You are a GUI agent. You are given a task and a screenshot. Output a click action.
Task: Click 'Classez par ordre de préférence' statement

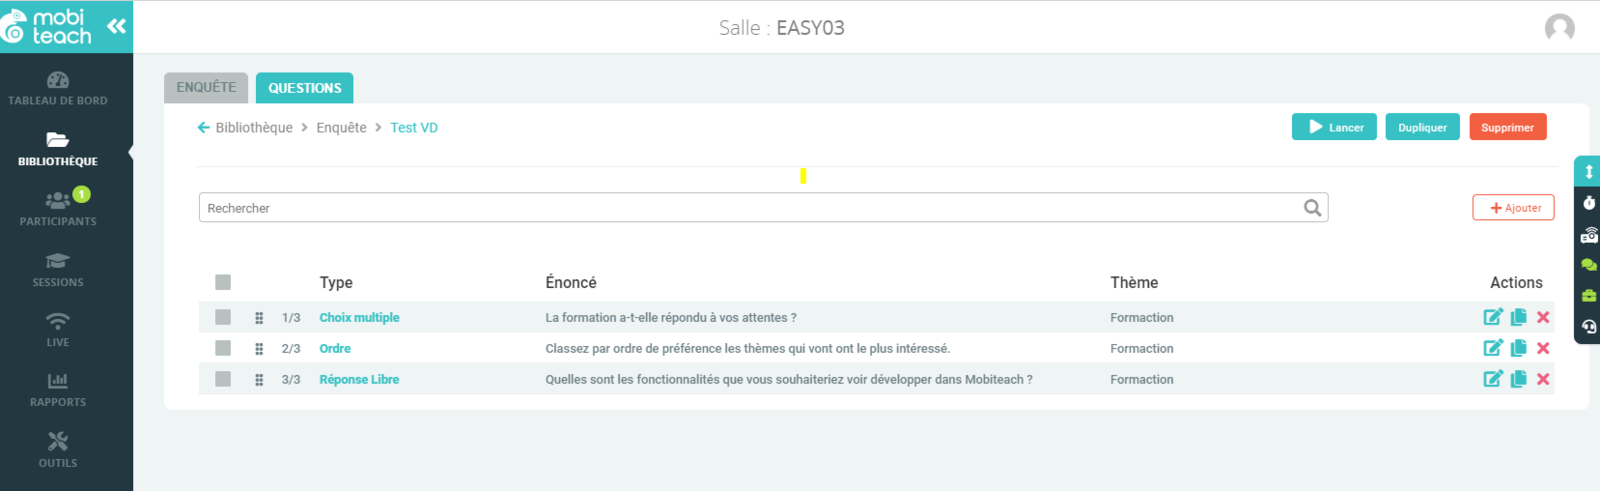coord(748,348)
